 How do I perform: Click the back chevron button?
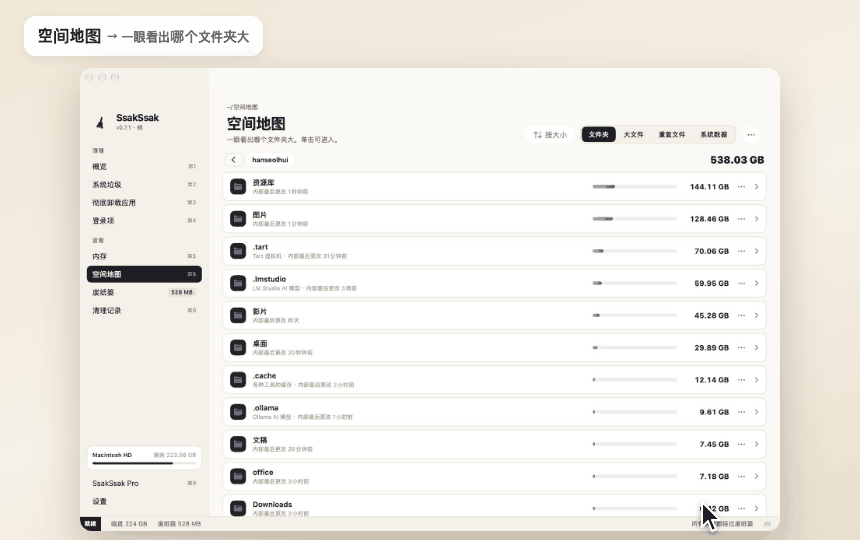234,160
